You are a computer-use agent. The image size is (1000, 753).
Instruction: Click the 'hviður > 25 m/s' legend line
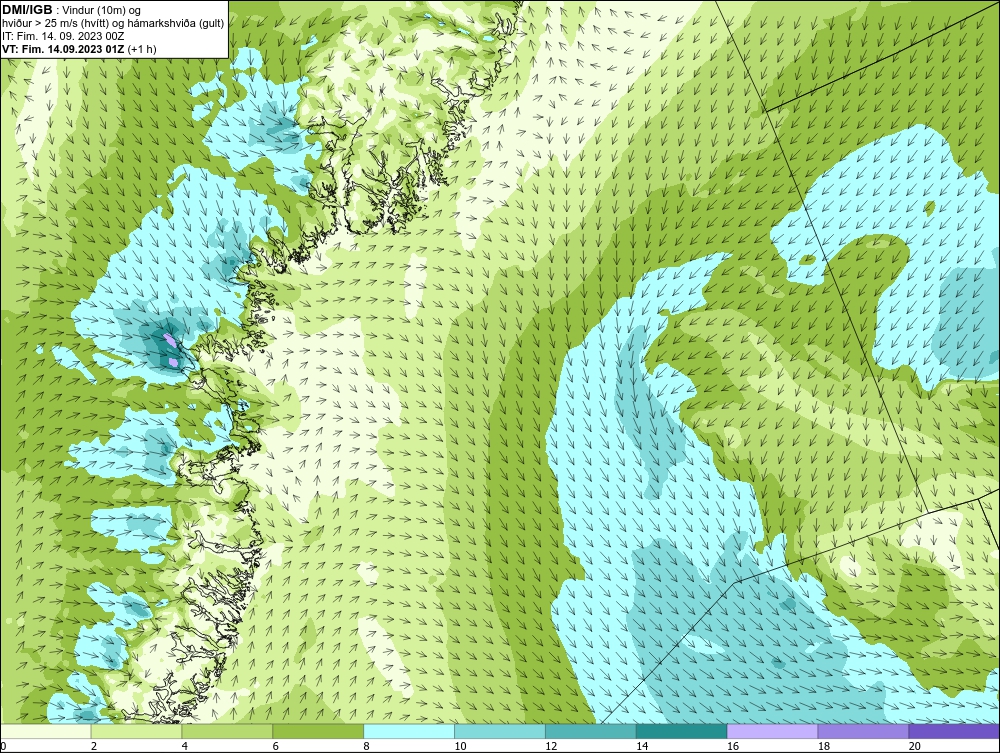point(113,24)
